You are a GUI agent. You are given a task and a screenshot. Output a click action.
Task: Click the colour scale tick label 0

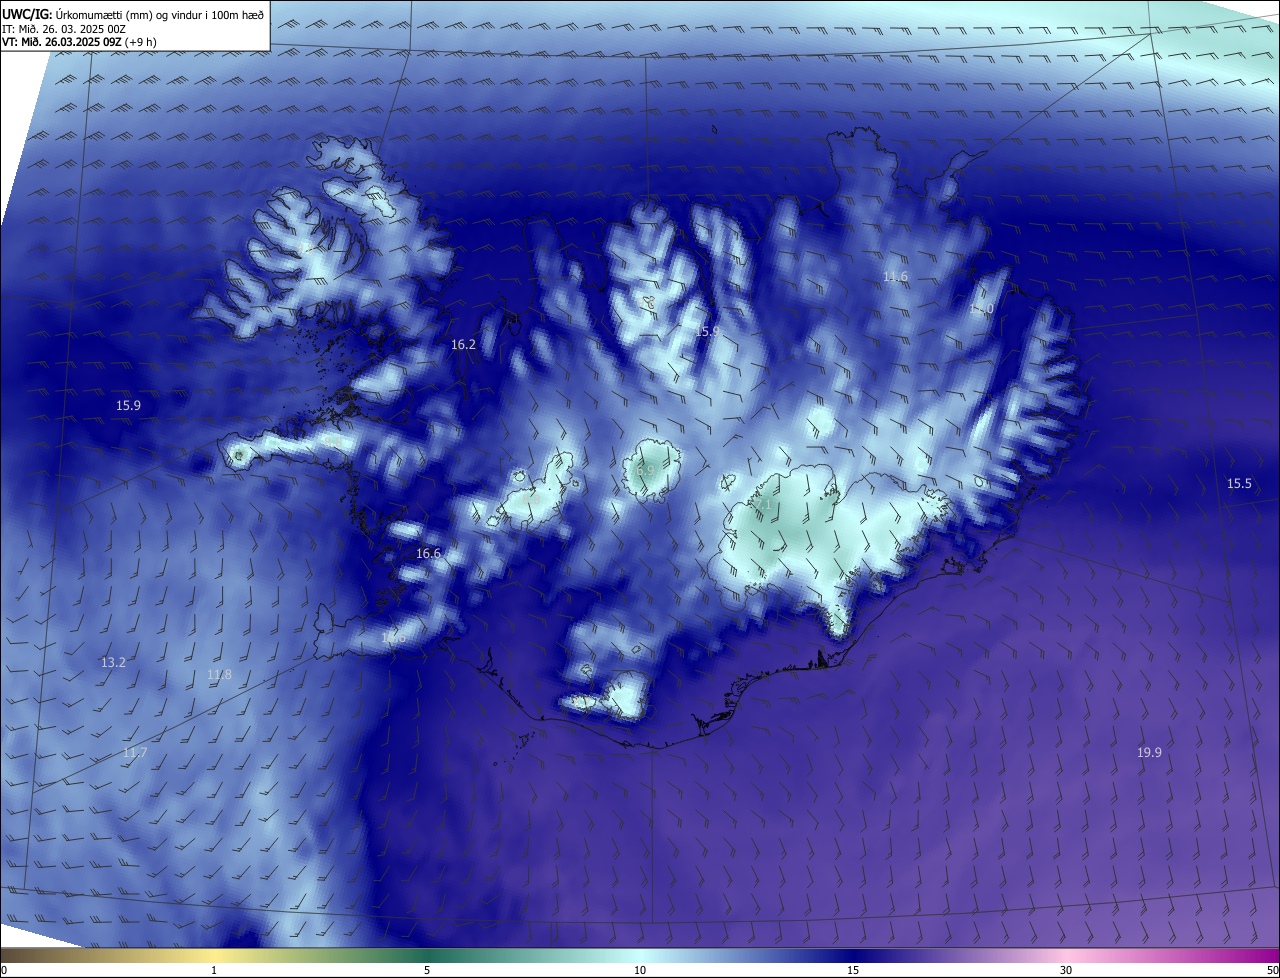pyautogui.click(x=4, y=970)
